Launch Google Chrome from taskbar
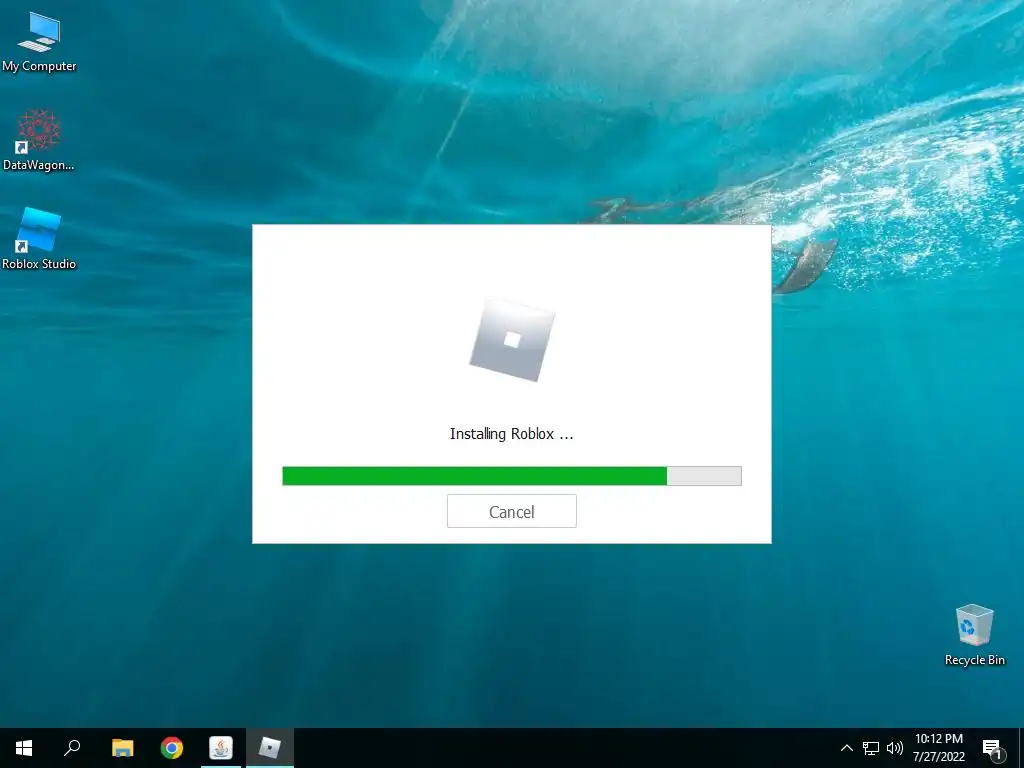This screenshot has height=768, width=1024. click(x=172, y=748)
